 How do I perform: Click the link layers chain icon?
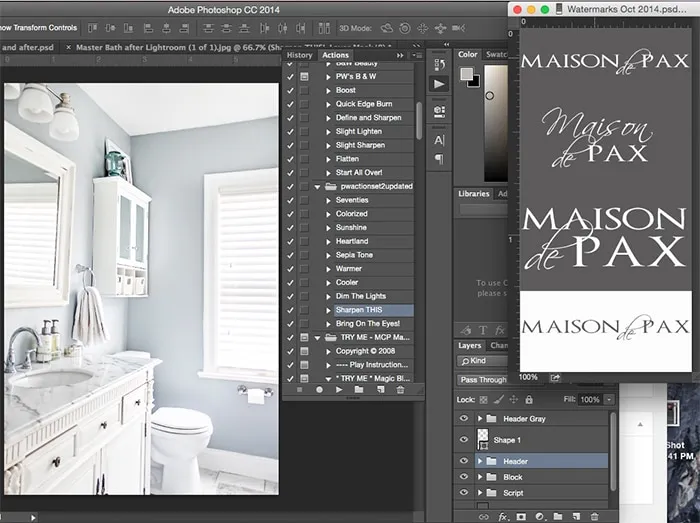(484, 517)
